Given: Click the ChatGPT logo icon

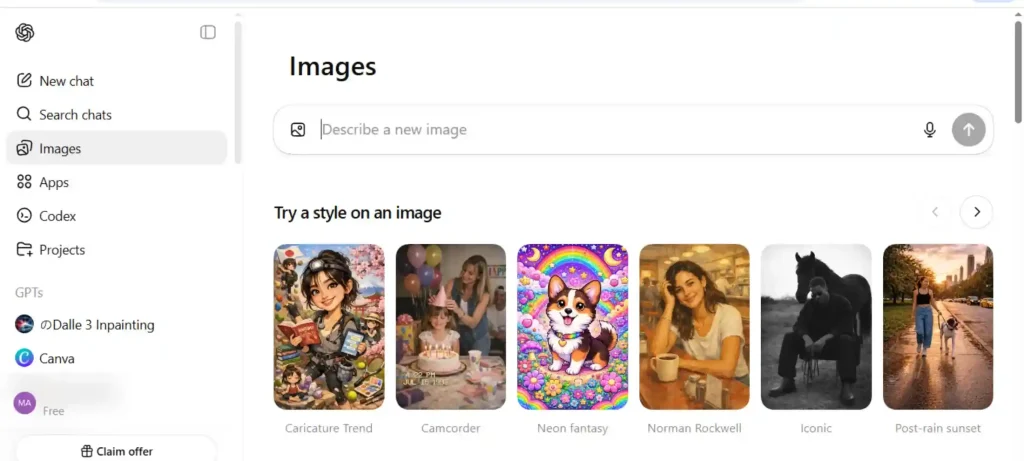Looking at the screenshot, I should pyautogui.click(x=25, y=33).
